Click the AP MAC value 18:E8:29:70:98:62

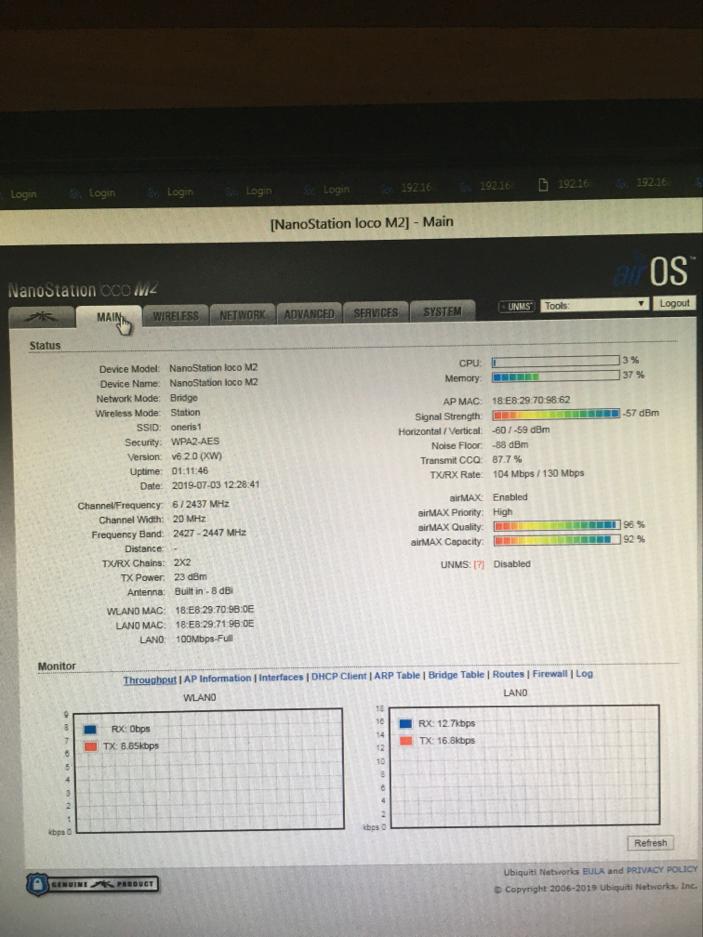(x=531, y=400)
